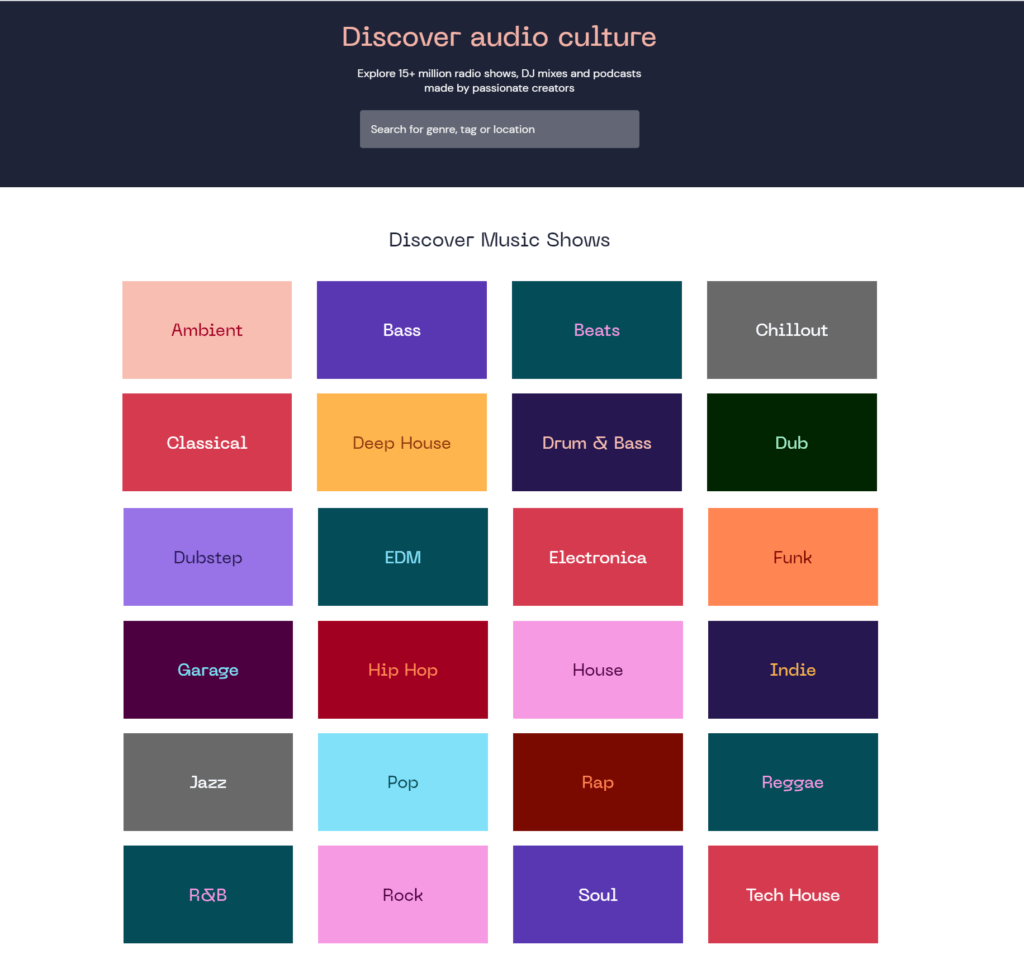Open the House genre tile
This screenshot has height=959, width=1024.
[598, 670]
